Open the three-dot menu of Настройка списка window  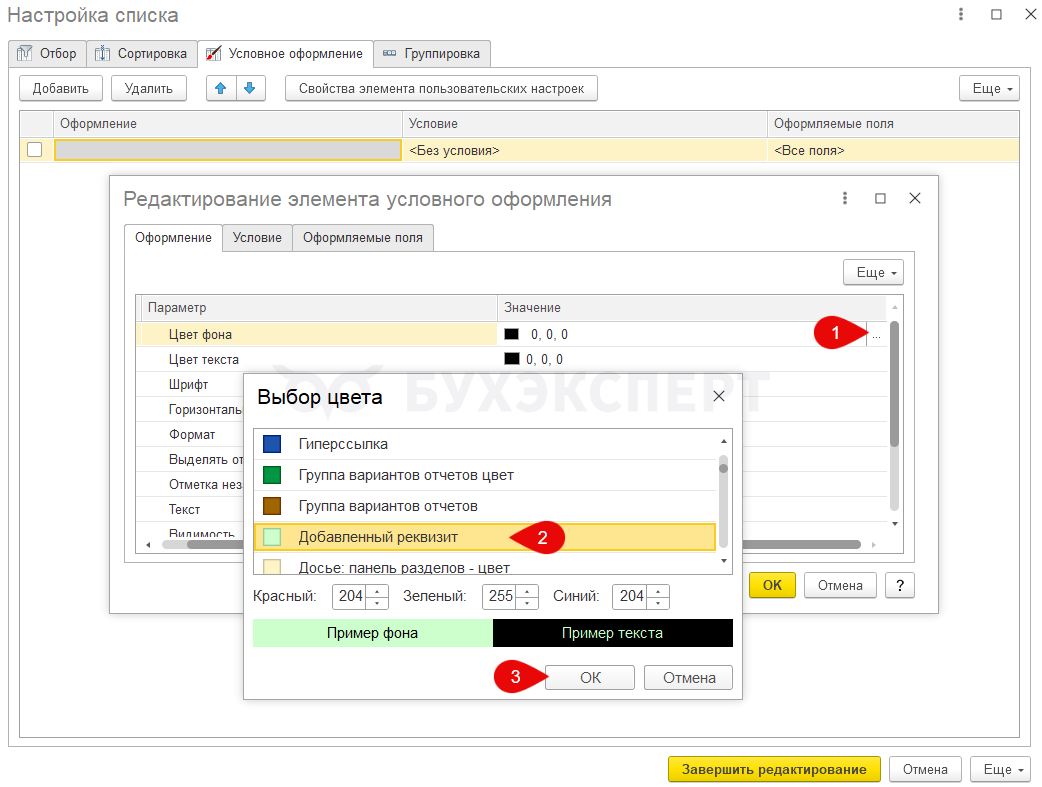tap(961, 15)
